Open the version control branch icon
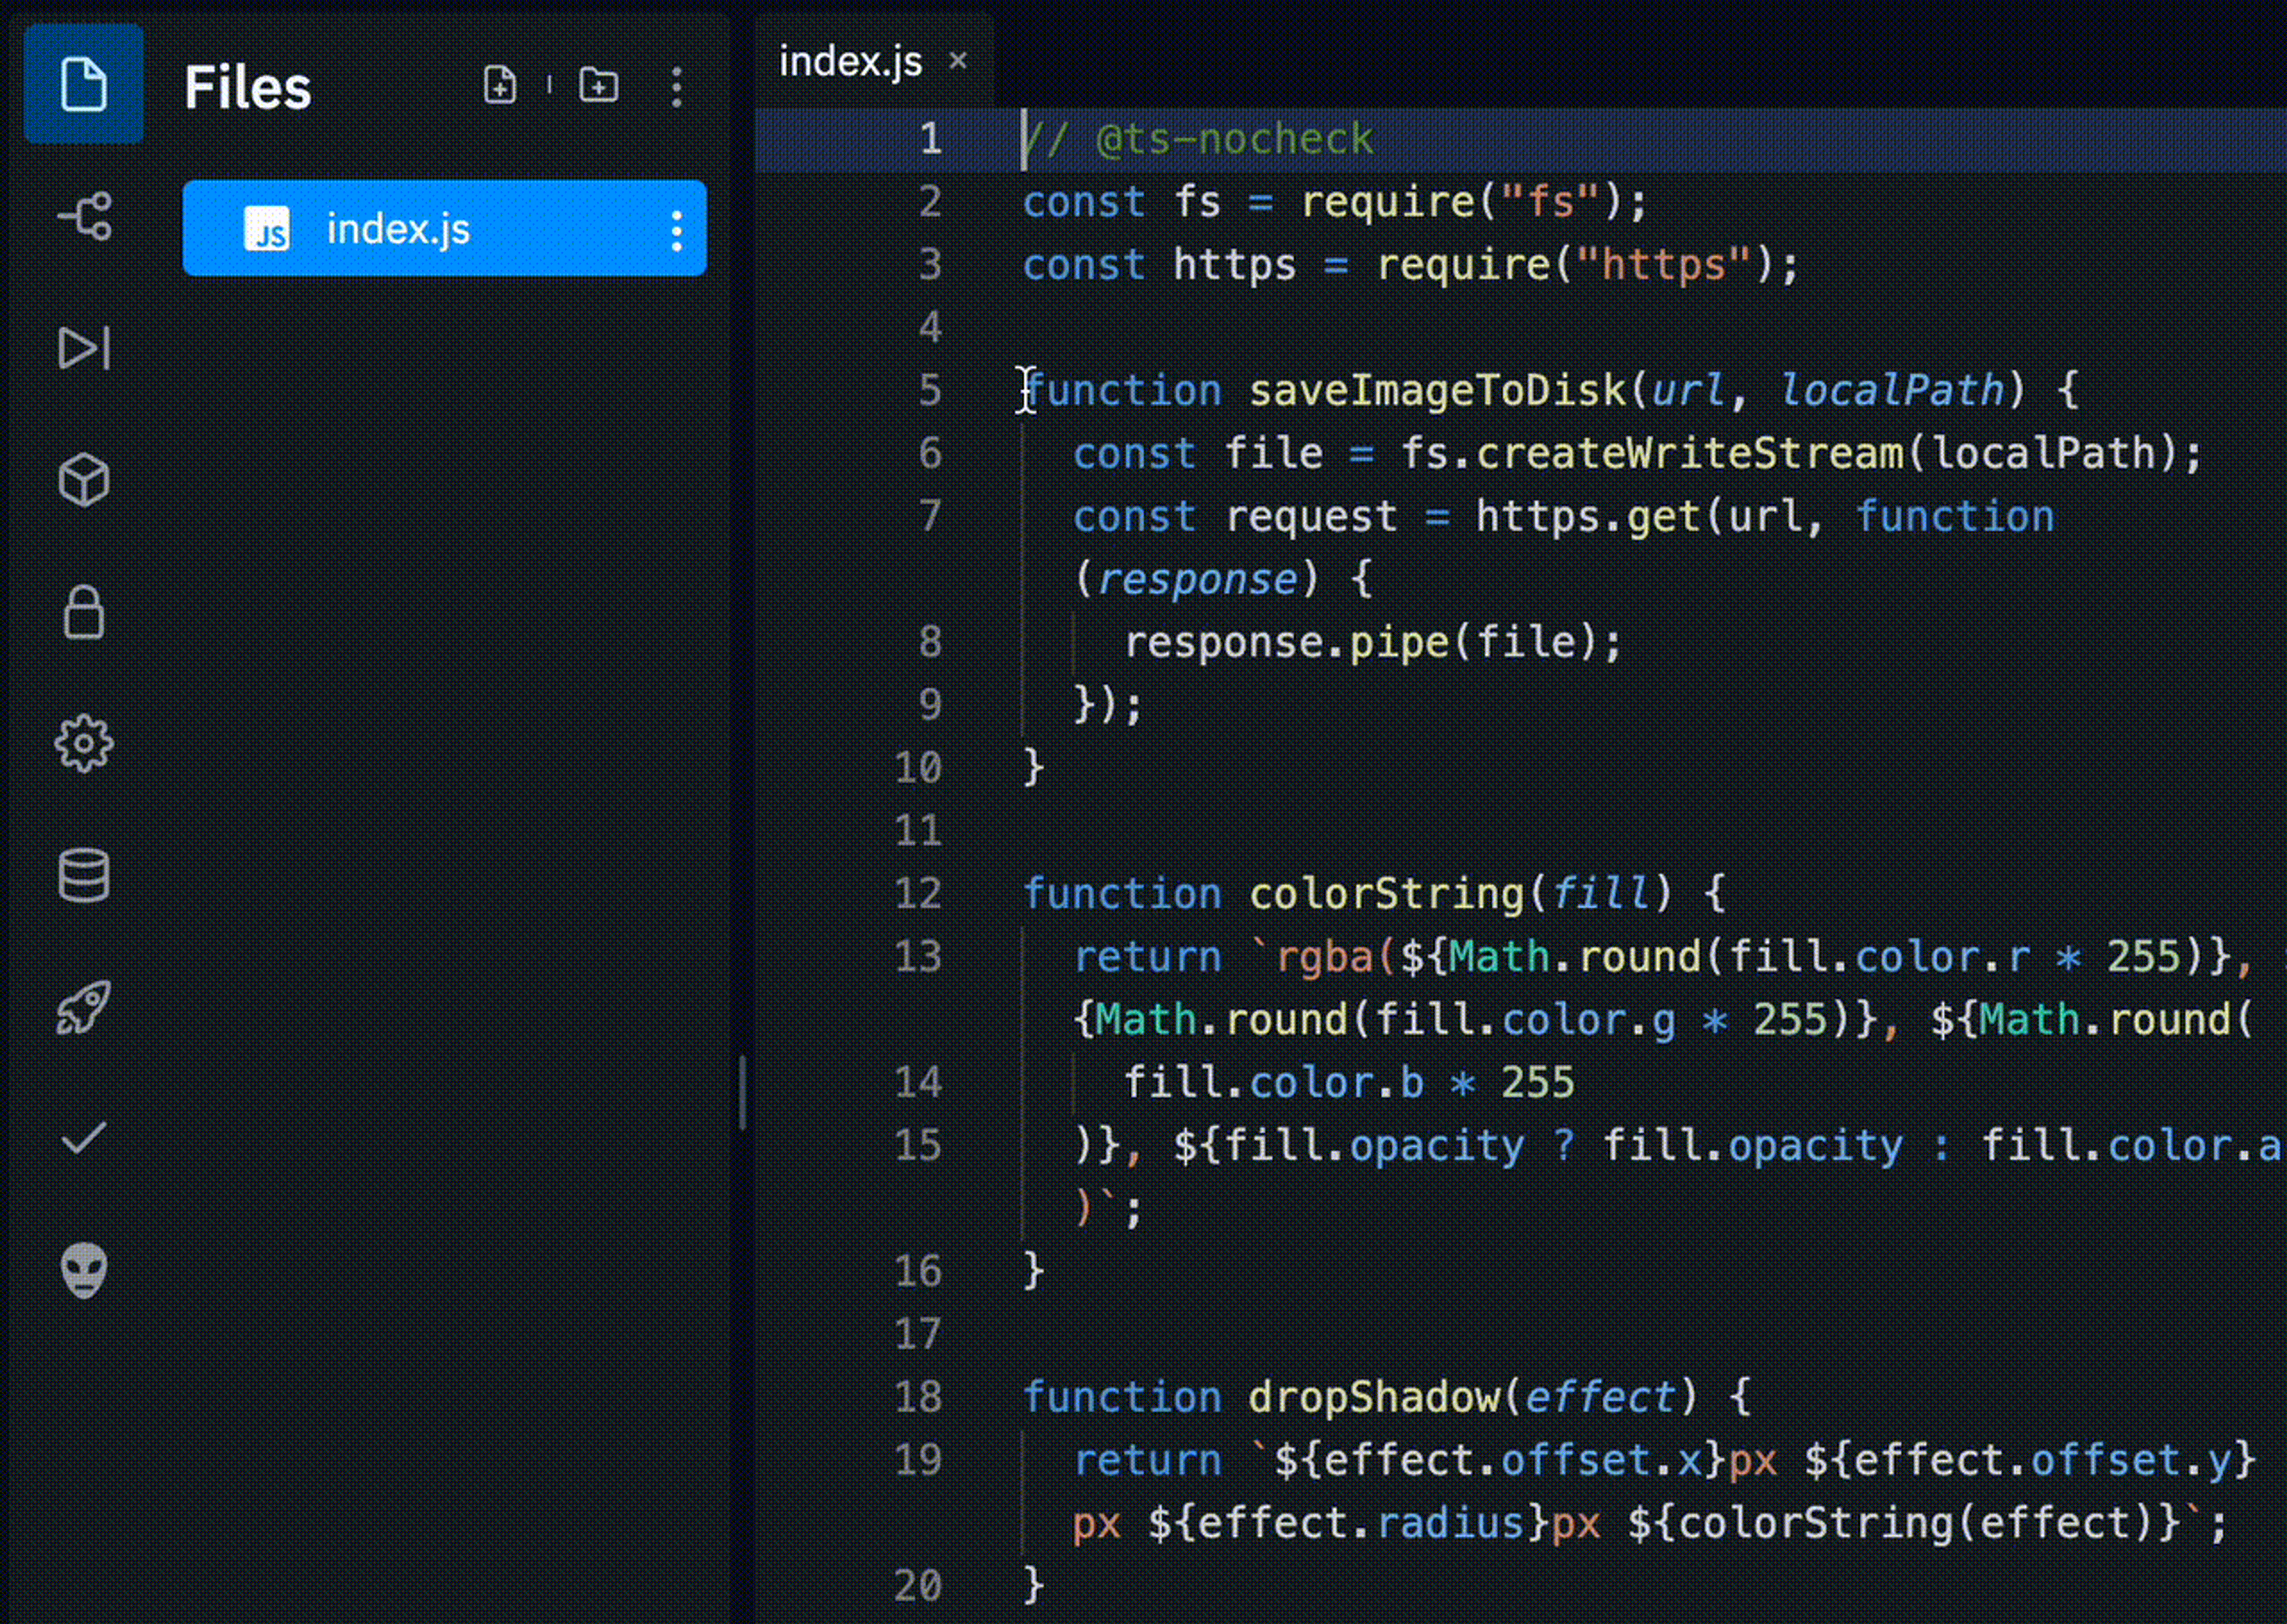The image size is (2287, 1624). (x=84, y=216)
